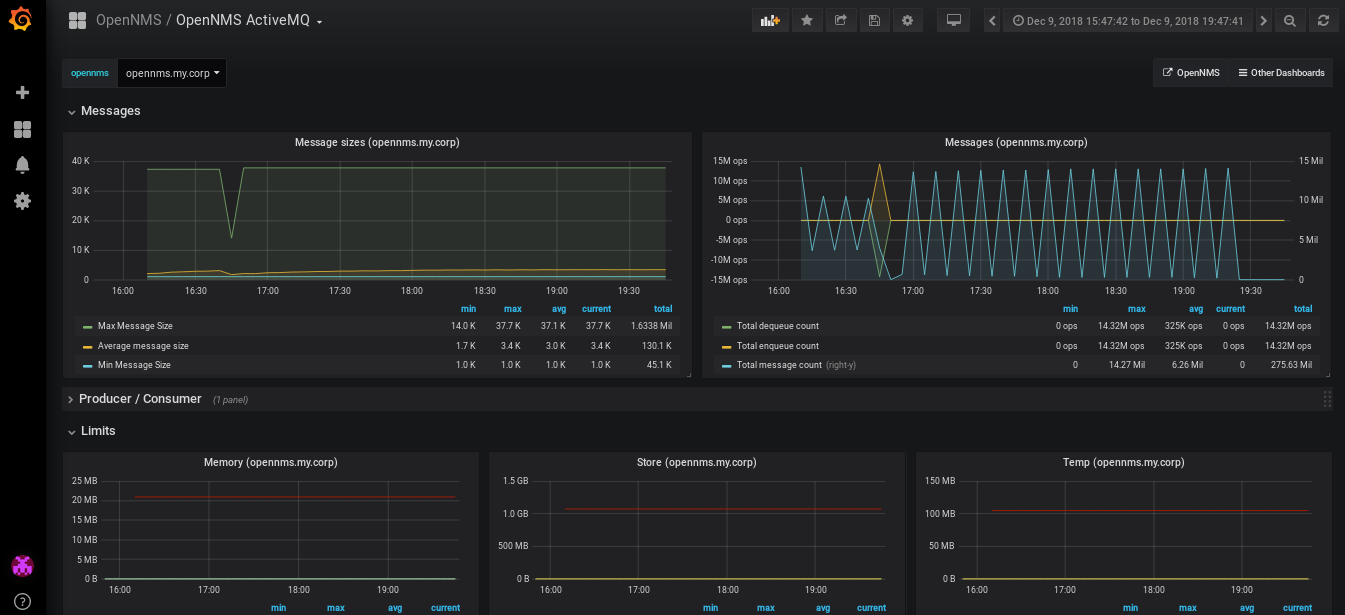
Task: Toggle the Min Message Size series
Action: pyautogui.click(x=134, y=365)
